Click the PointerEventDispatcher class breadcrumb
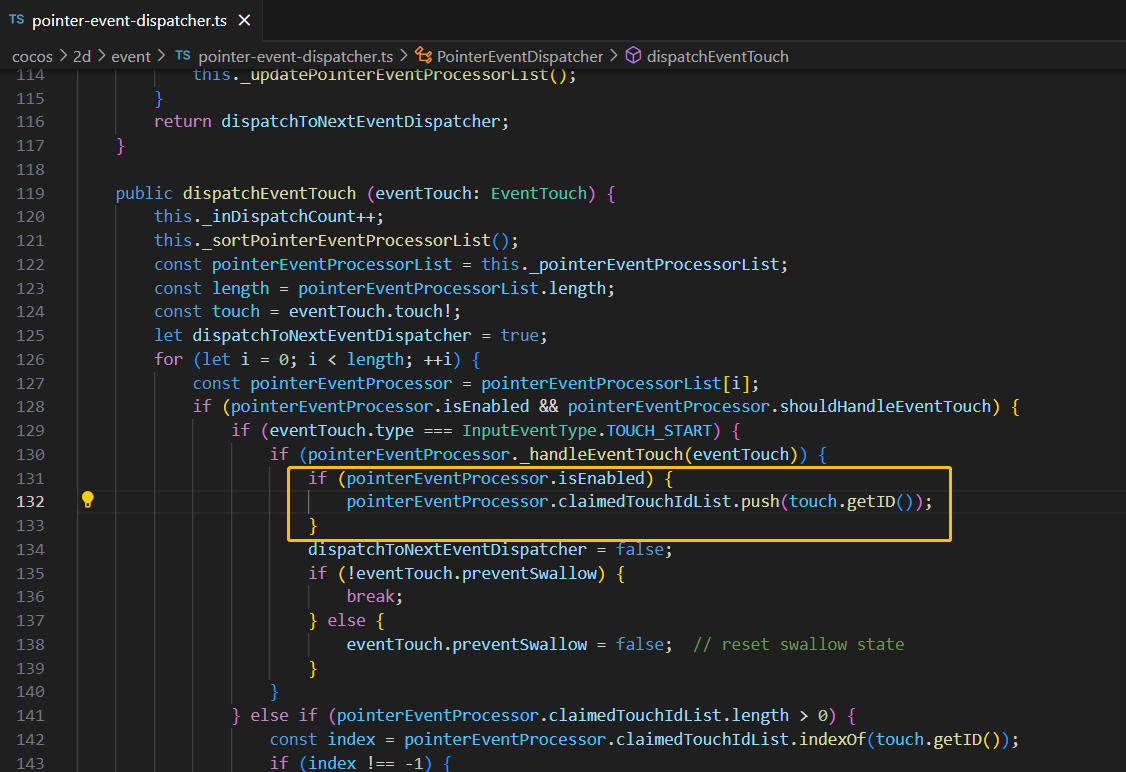The height and width of the screenshot is (772, 1126). pyautogui.click(x=520, y=56)
